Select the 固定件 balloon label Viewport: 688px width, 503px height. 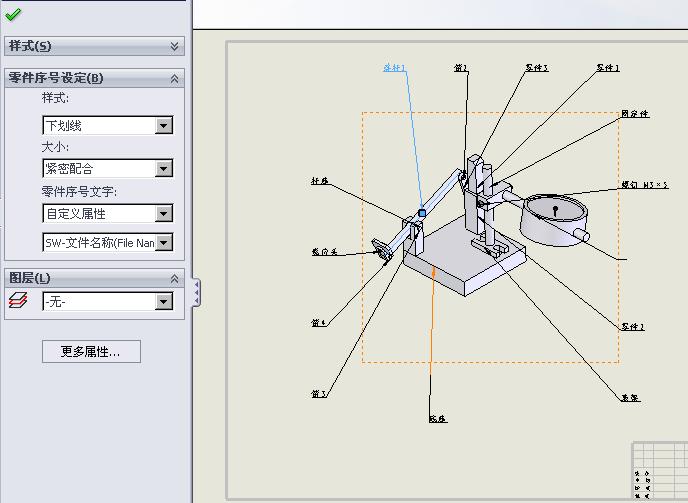pyautogui.click(x=635, y=114)
